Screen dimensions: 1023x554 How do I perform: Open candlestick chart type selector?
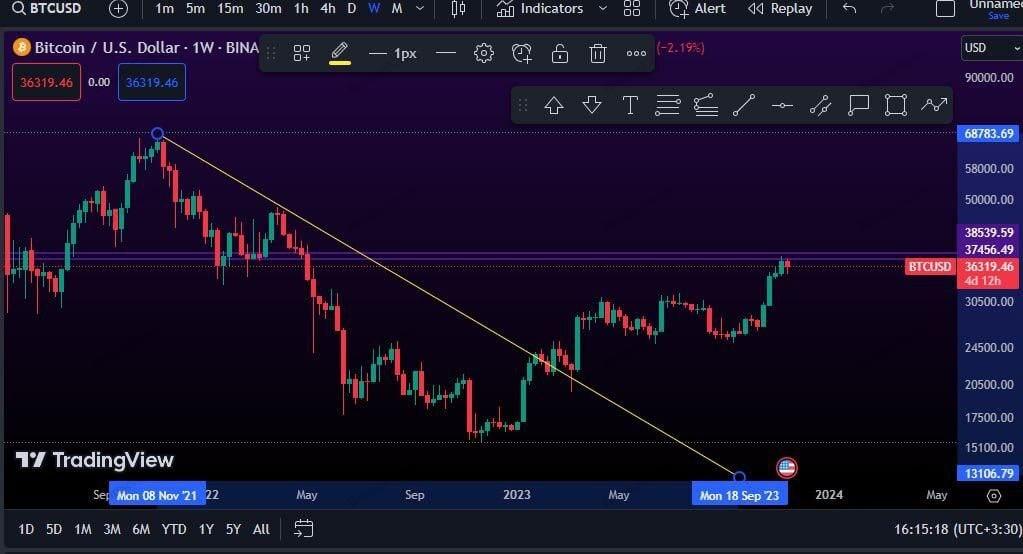[x=459, y=8]
